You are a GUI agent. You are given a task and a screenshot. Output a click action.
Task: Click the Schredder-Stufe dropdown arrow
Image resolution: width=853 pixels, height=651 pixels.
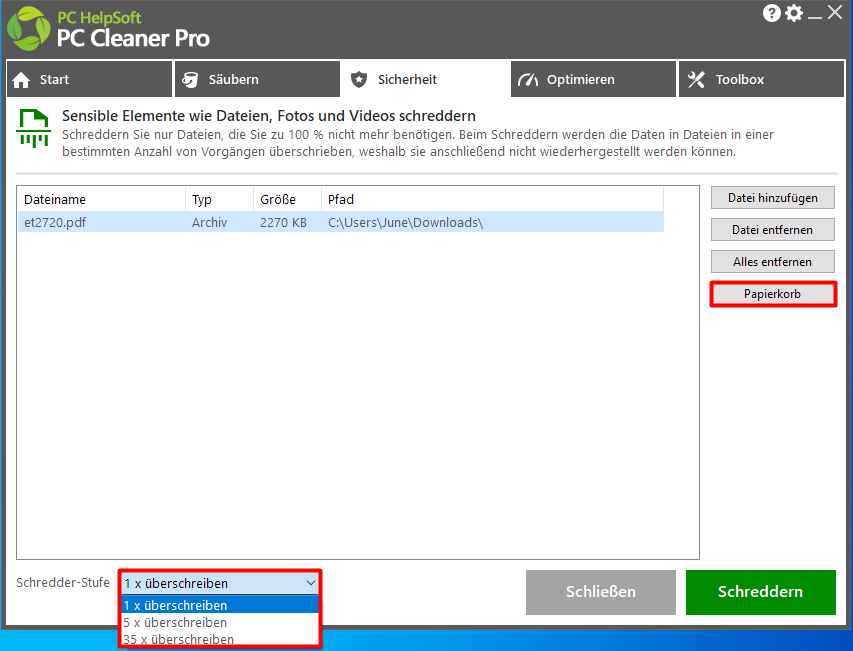click(x=311, y=583)
